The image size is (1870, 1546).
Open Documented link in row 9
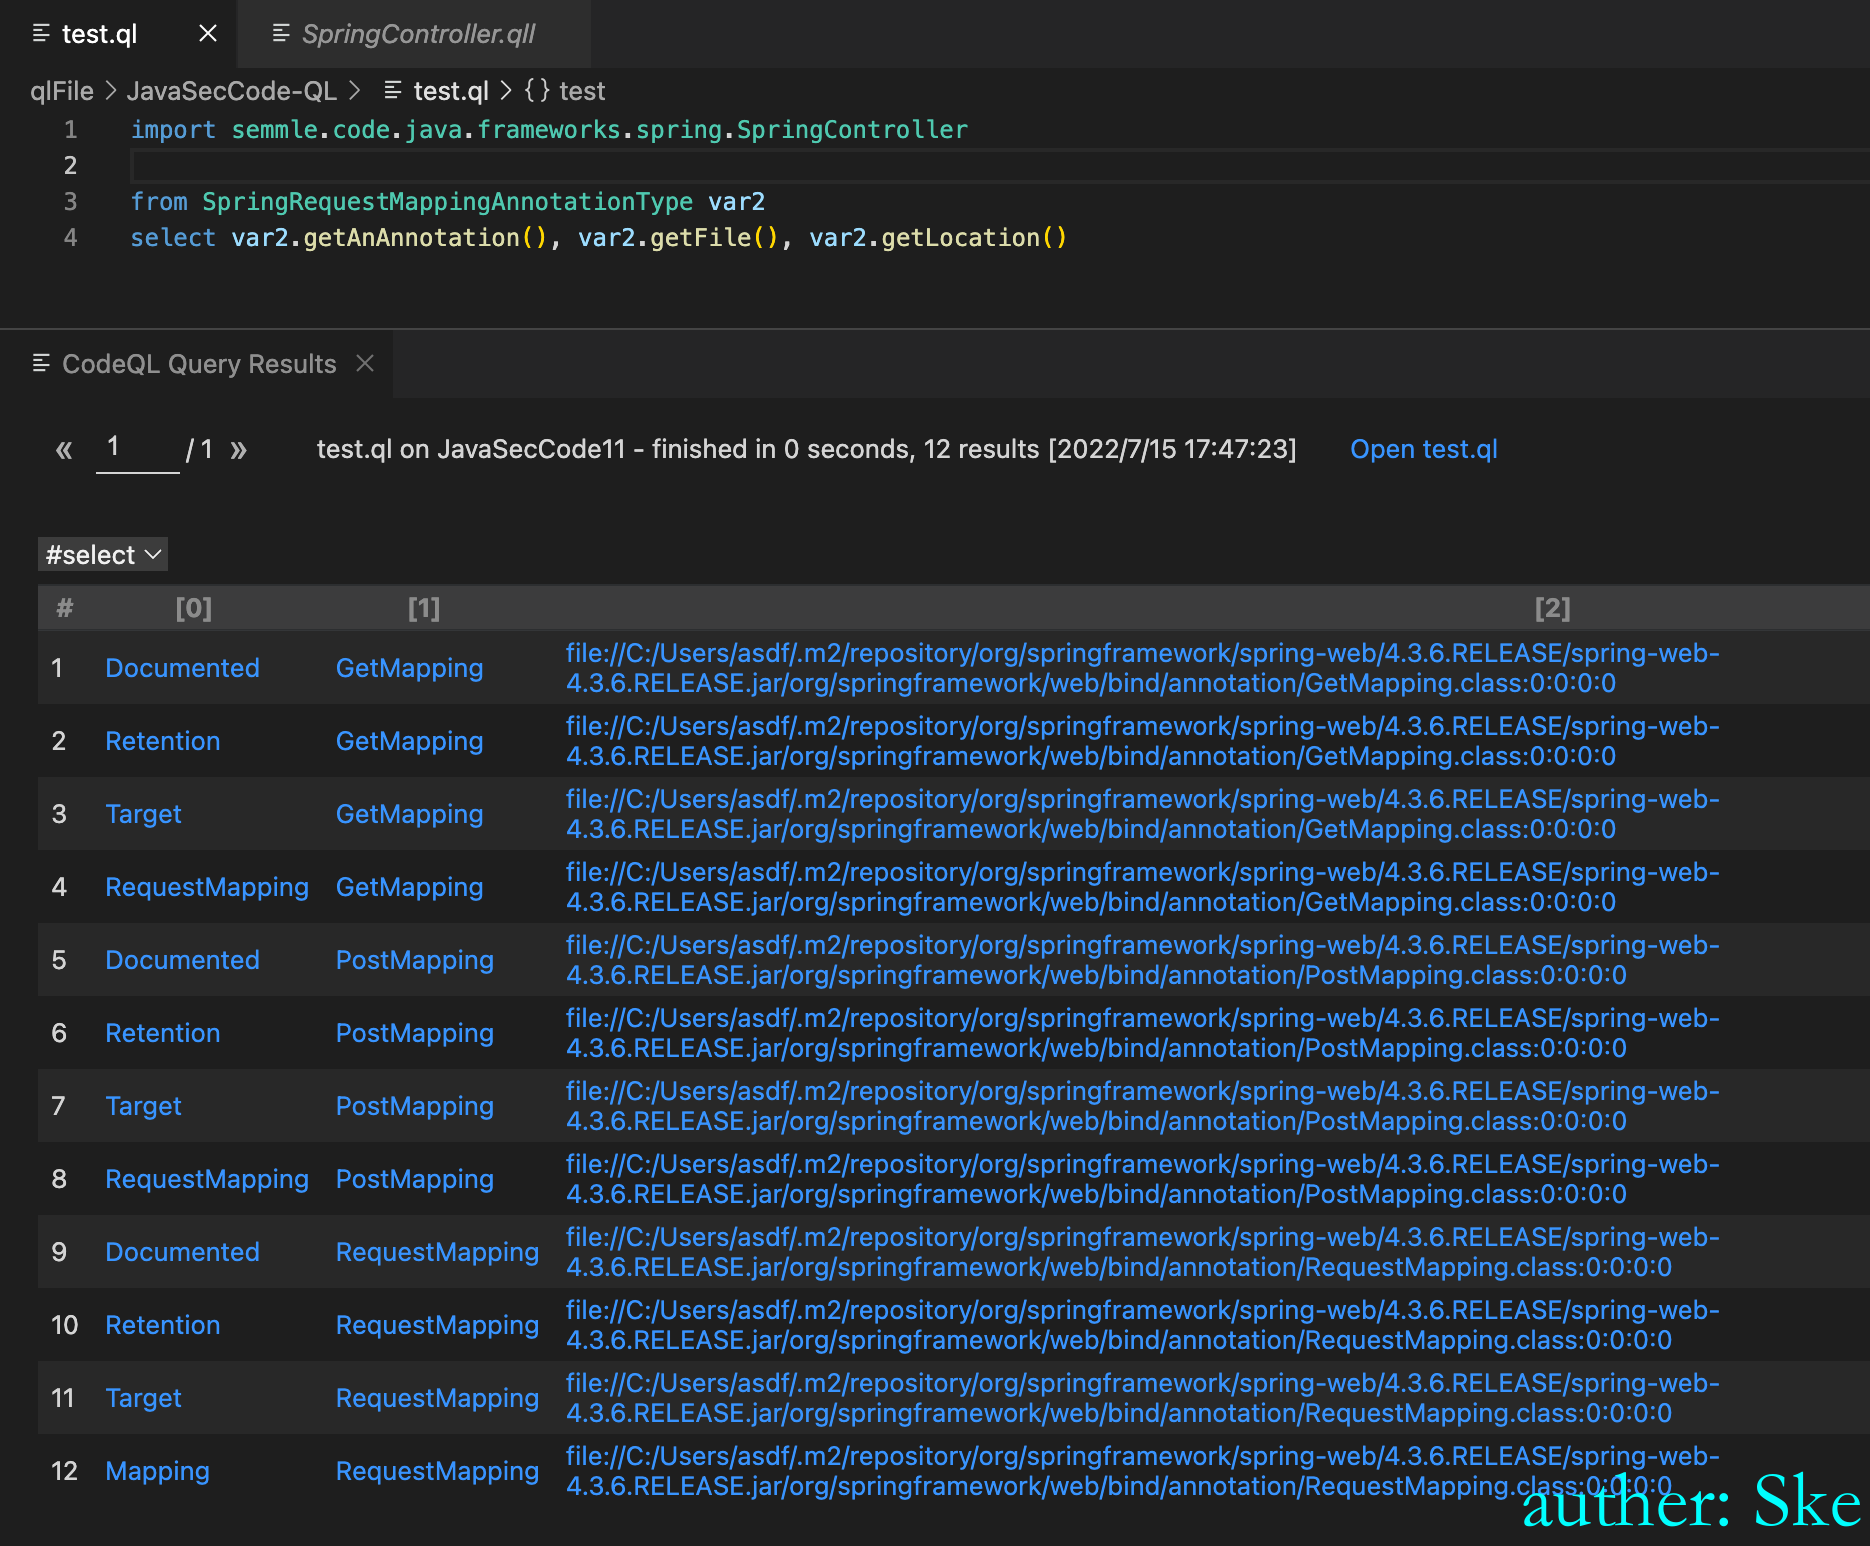pos(182,1252)
